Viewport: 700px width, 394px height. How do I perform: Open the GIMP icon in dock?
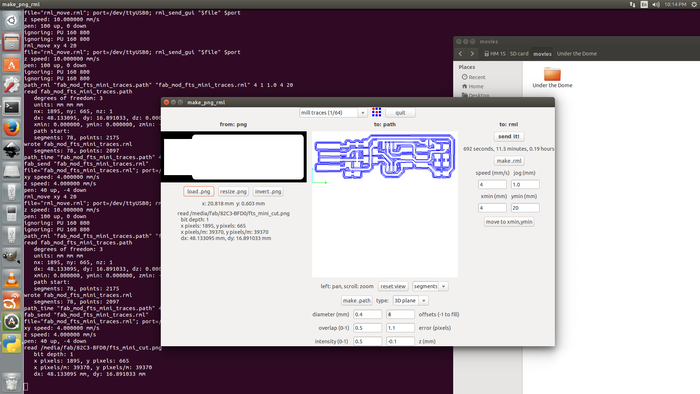pos(12,257)
